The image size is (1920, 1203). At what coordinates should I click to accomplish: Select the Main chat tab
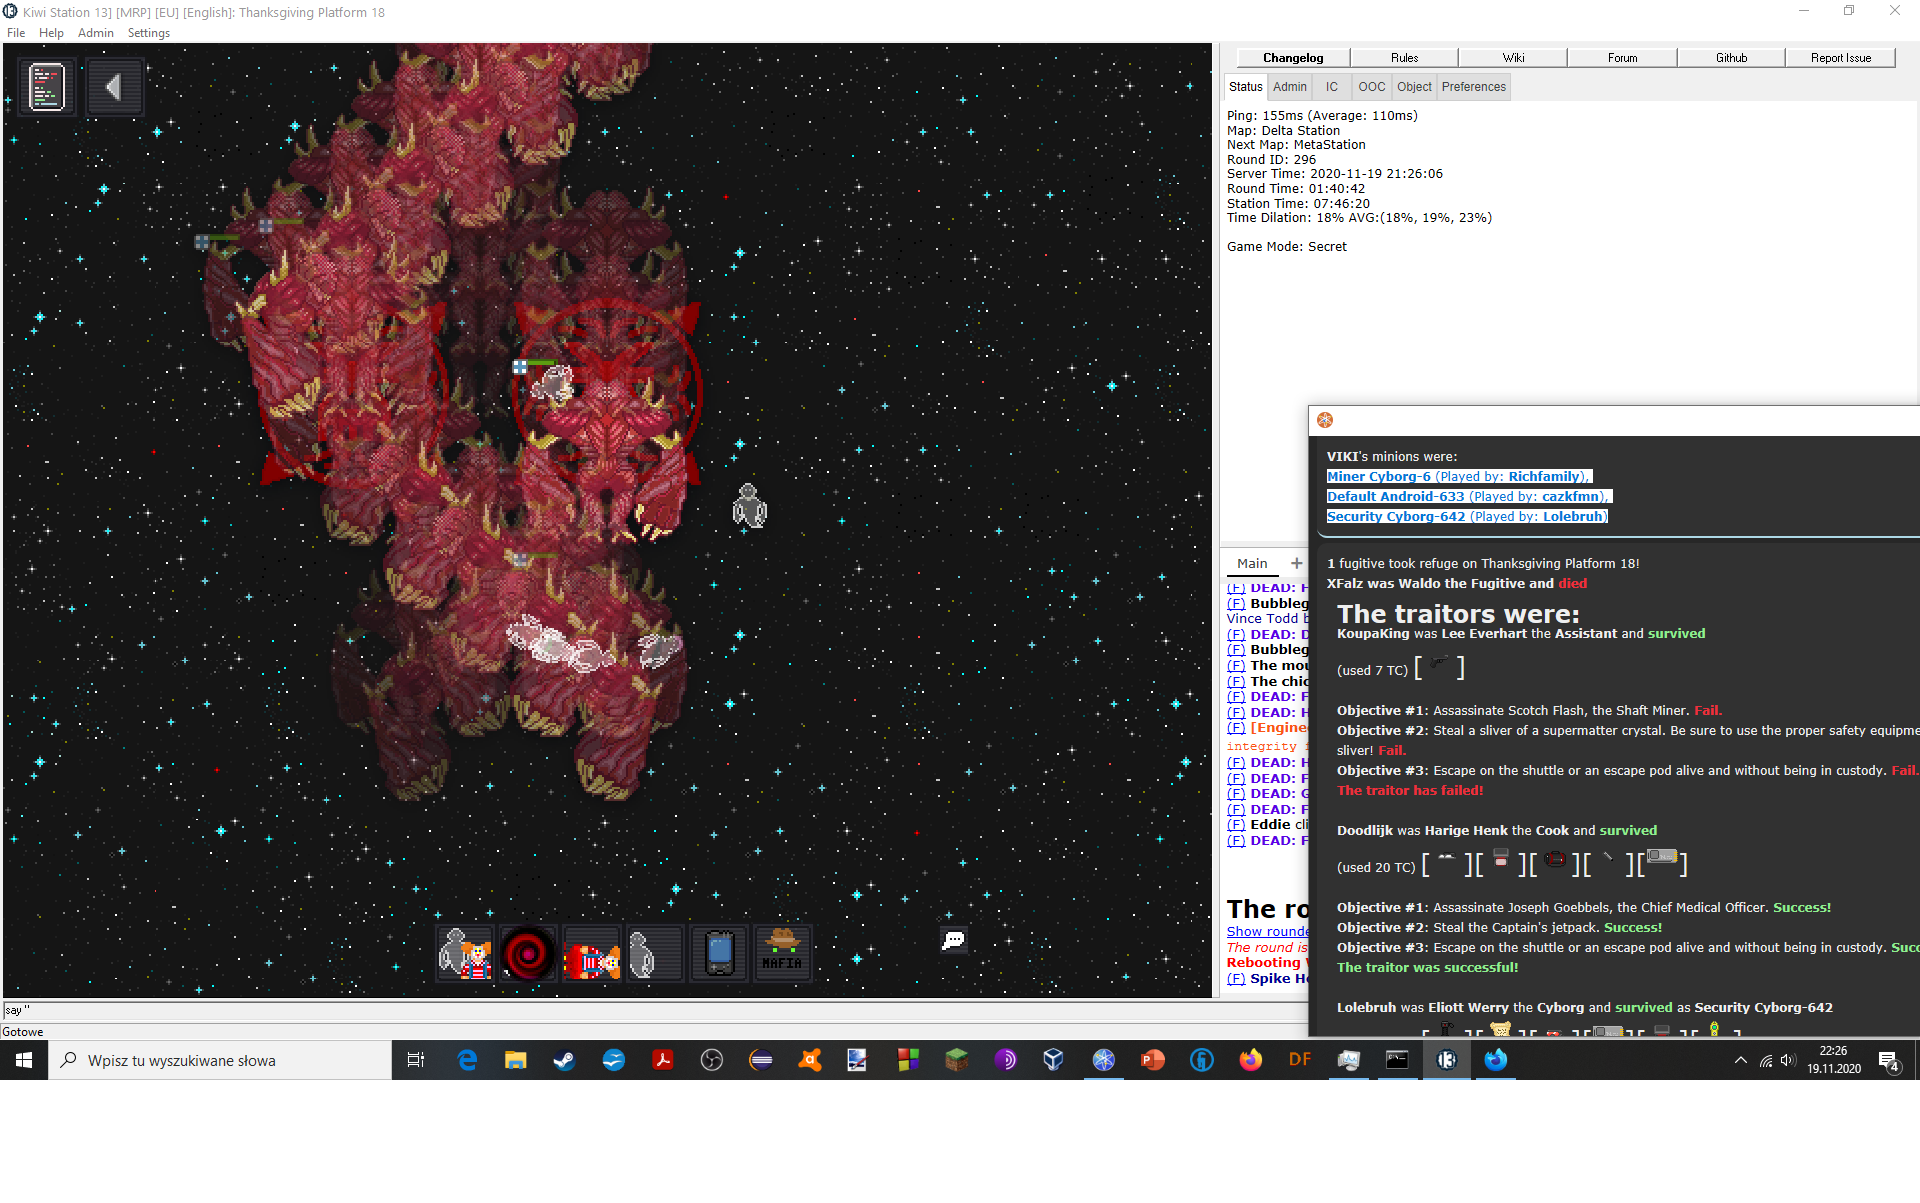click(x=1252, y=564)
